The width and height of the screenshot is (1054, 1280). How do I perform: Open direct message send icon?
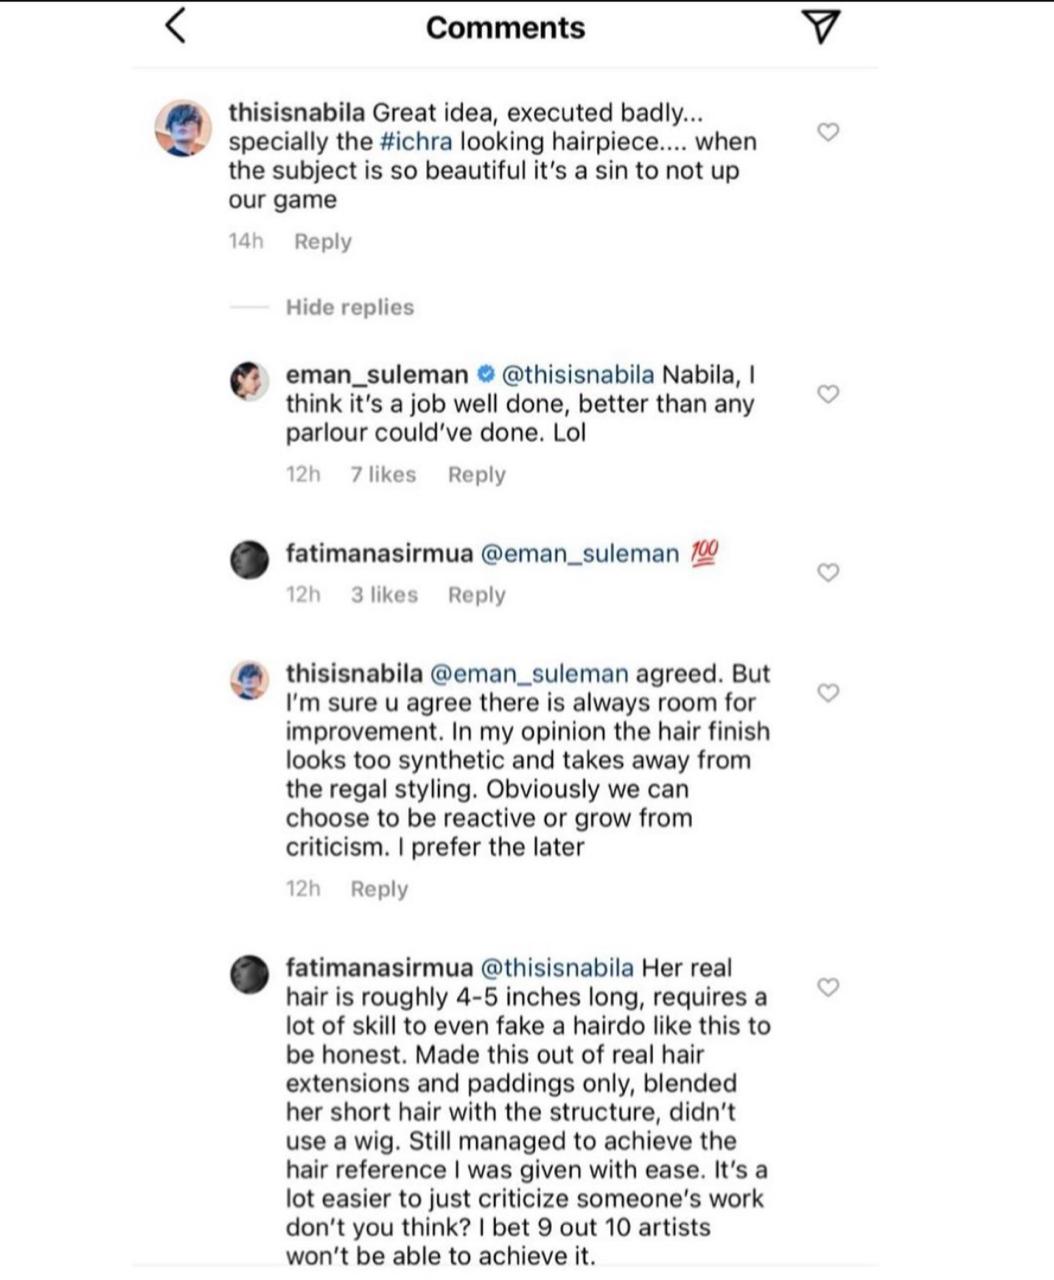[821, 27]
